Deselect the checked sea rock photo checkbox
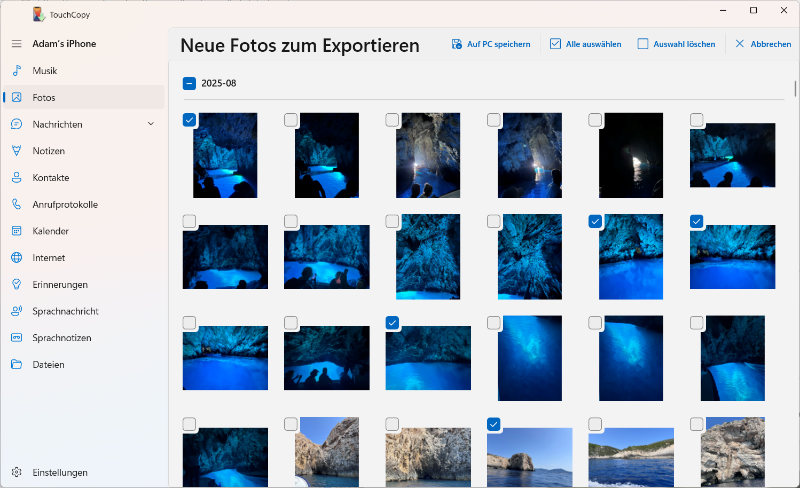The width and height of the screenshot is (800, 488). (x=494, y=424)
